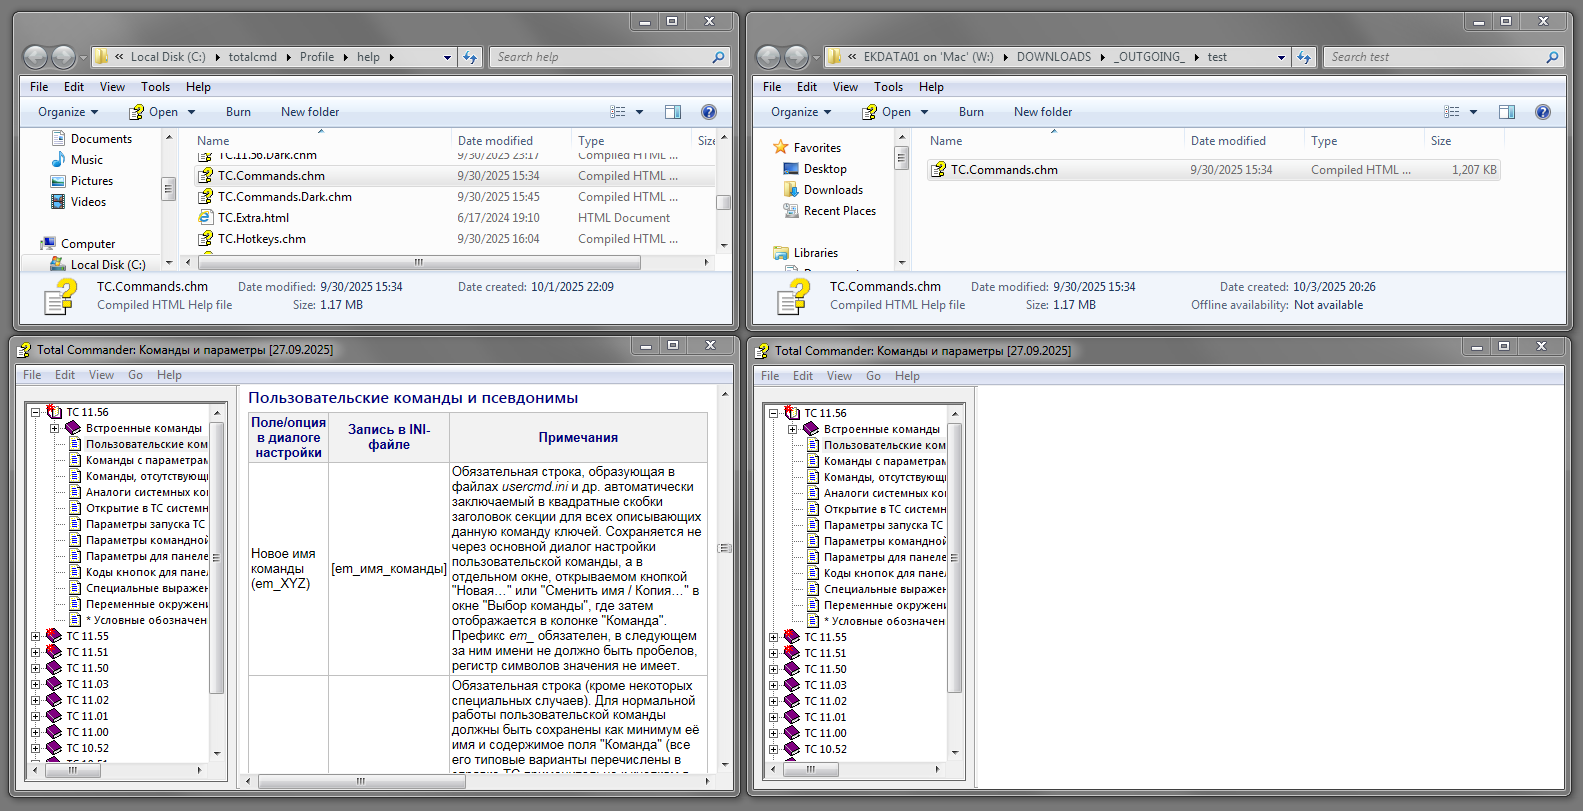Open Go menu in right help viewer
The width and height of the screenshot is (1583, 811).
[873, 376]
